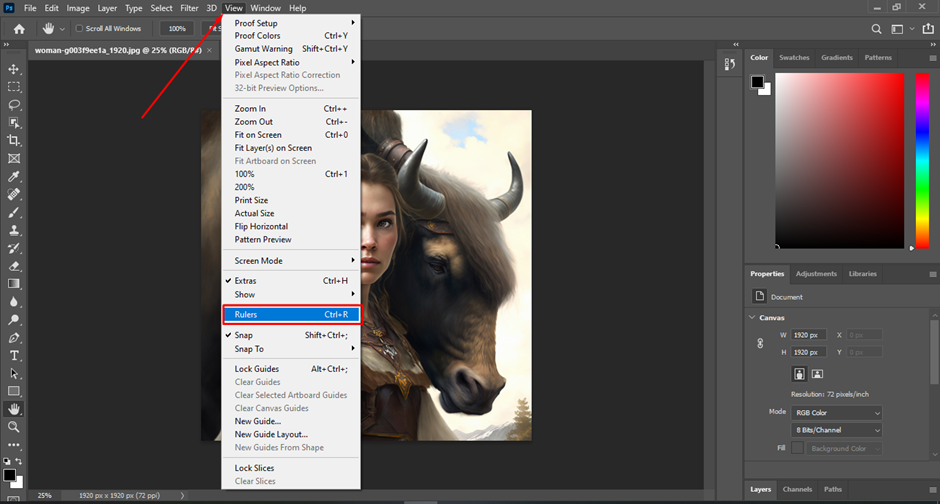
Task: Select the Rectangular Marquee tool
Action: point(14,87)
